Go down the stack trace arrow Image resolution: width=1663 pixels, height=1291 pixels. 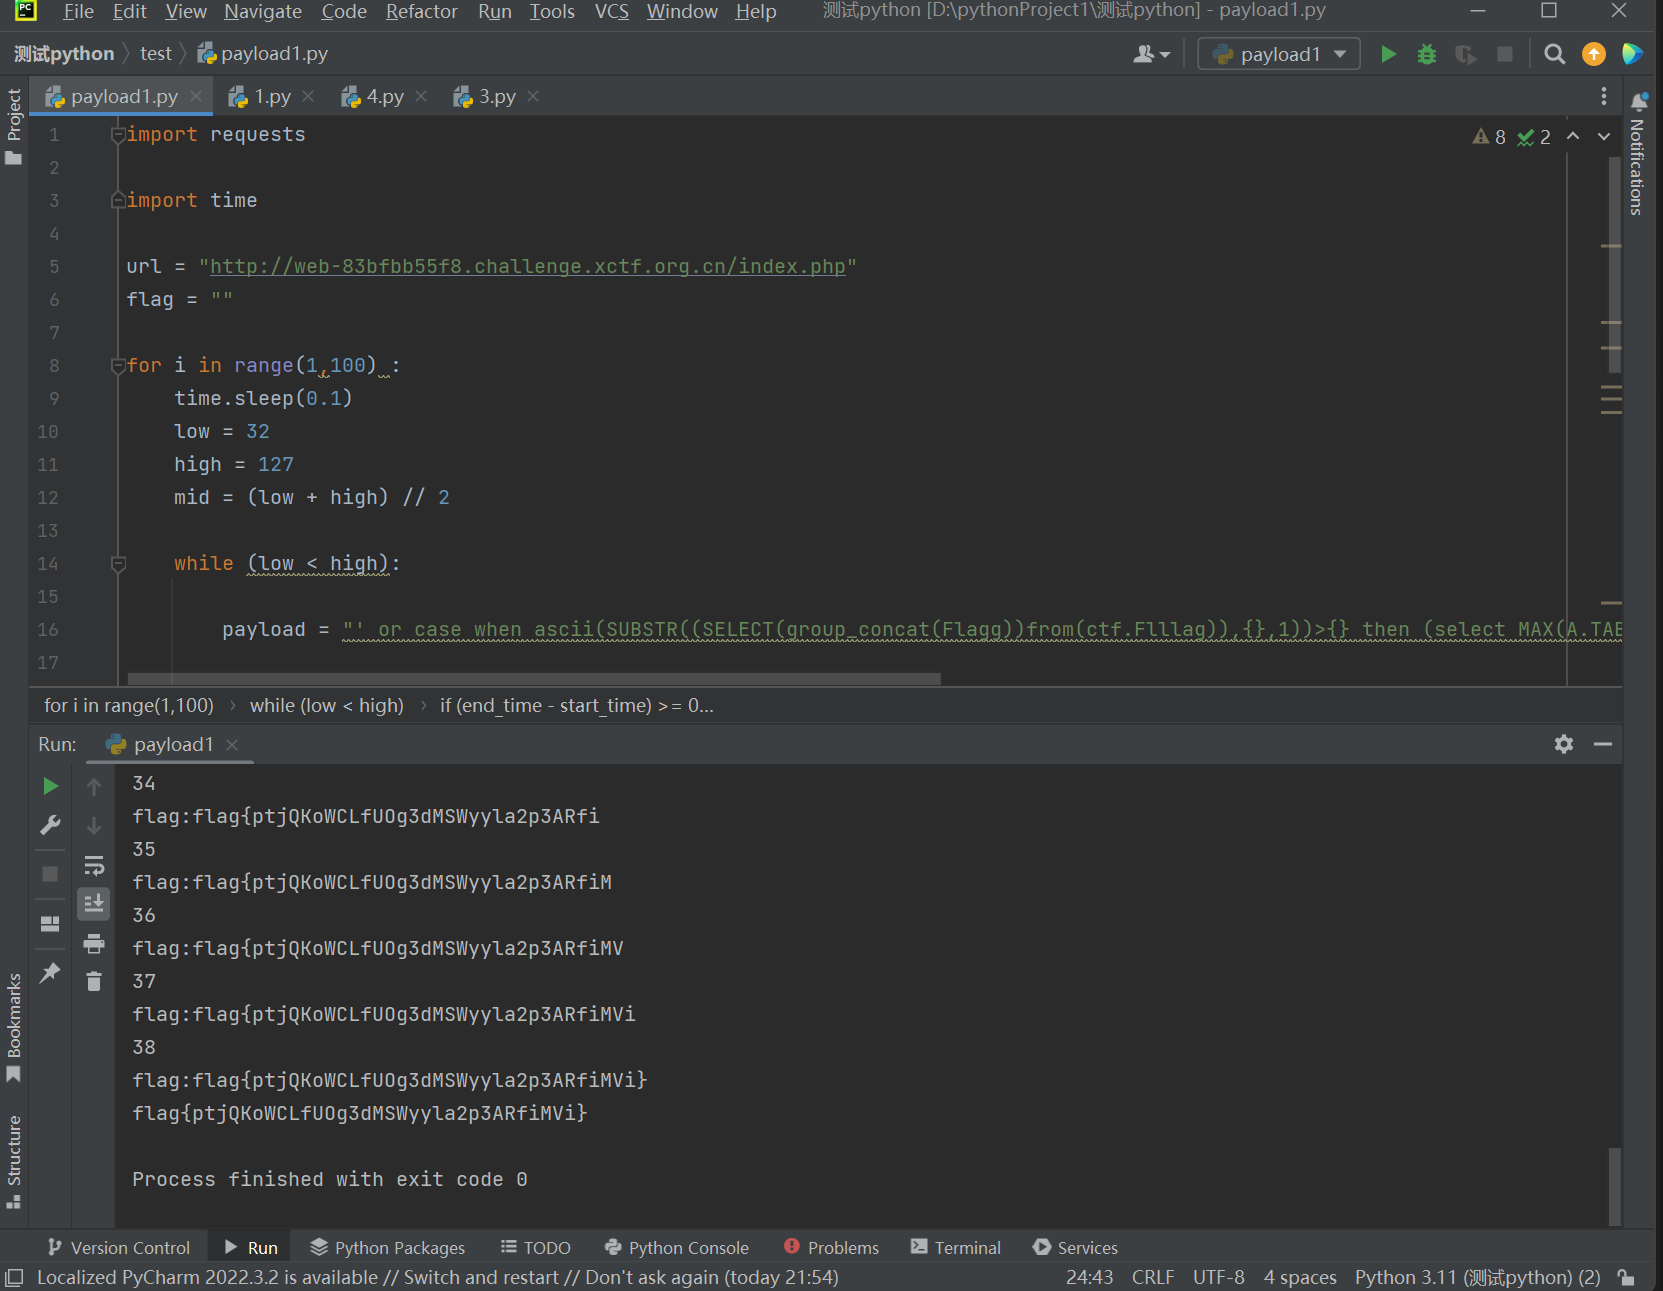94,826
